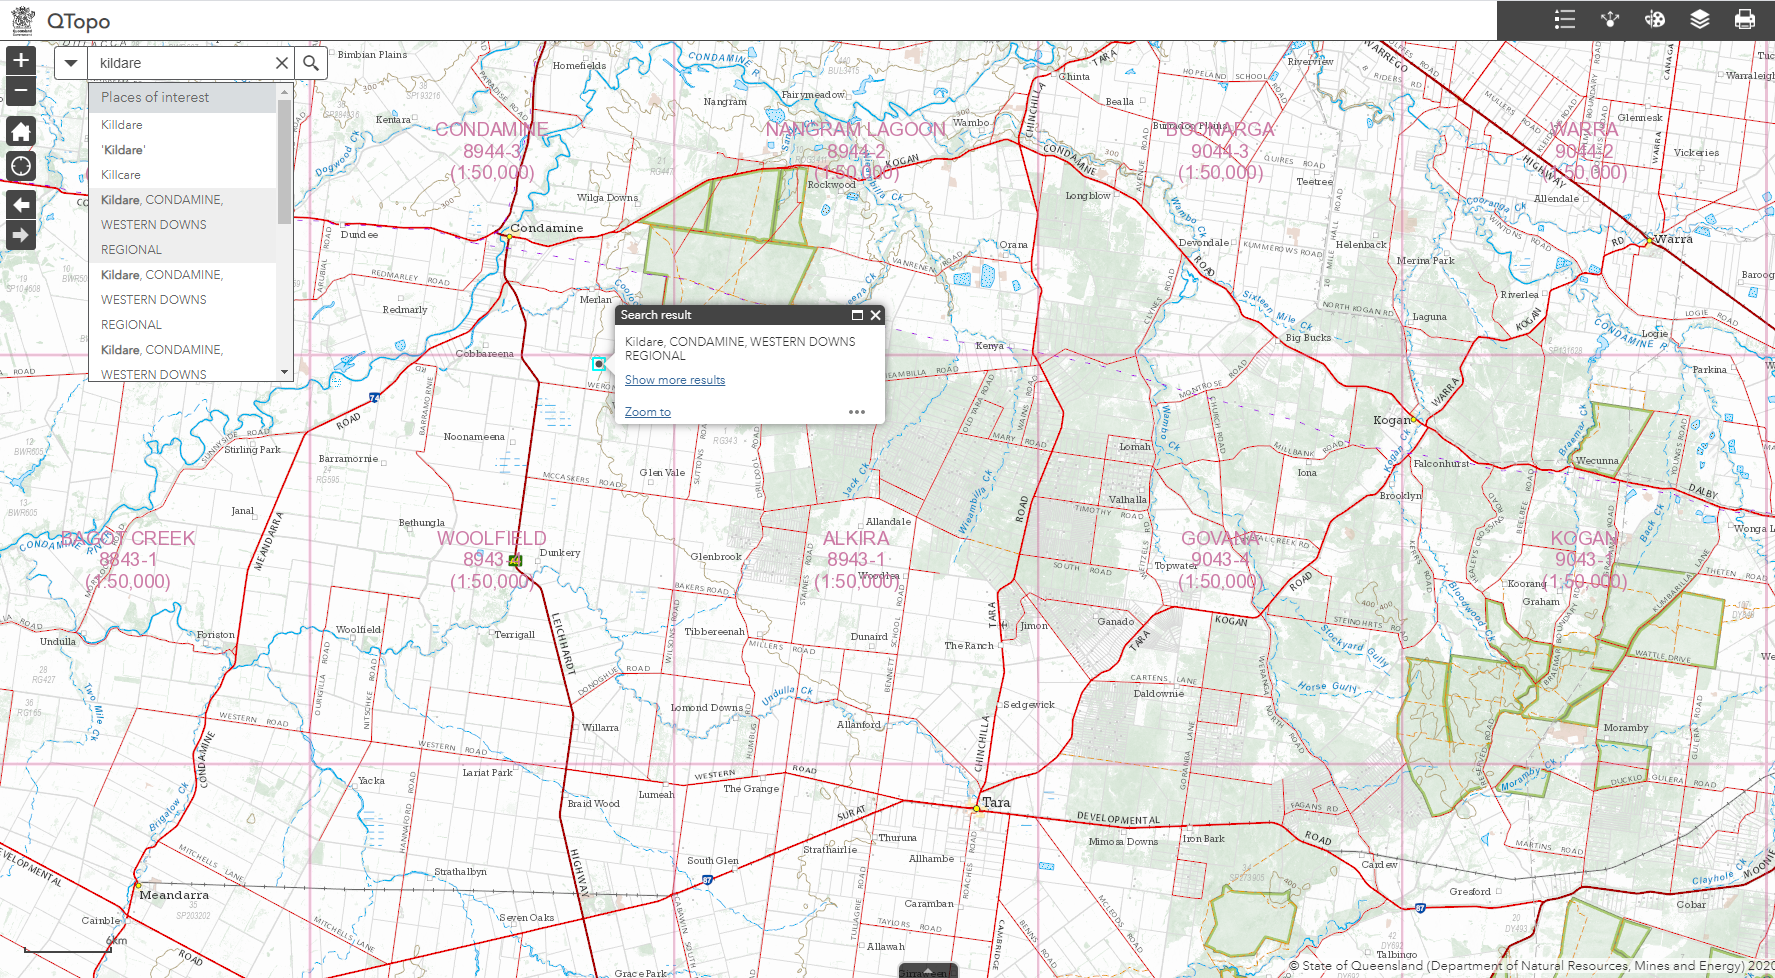Image resolution: width=1775 pixels, height=978 pixels.
Task: Open the map Legend panel
Action: tap(1564, 19)
